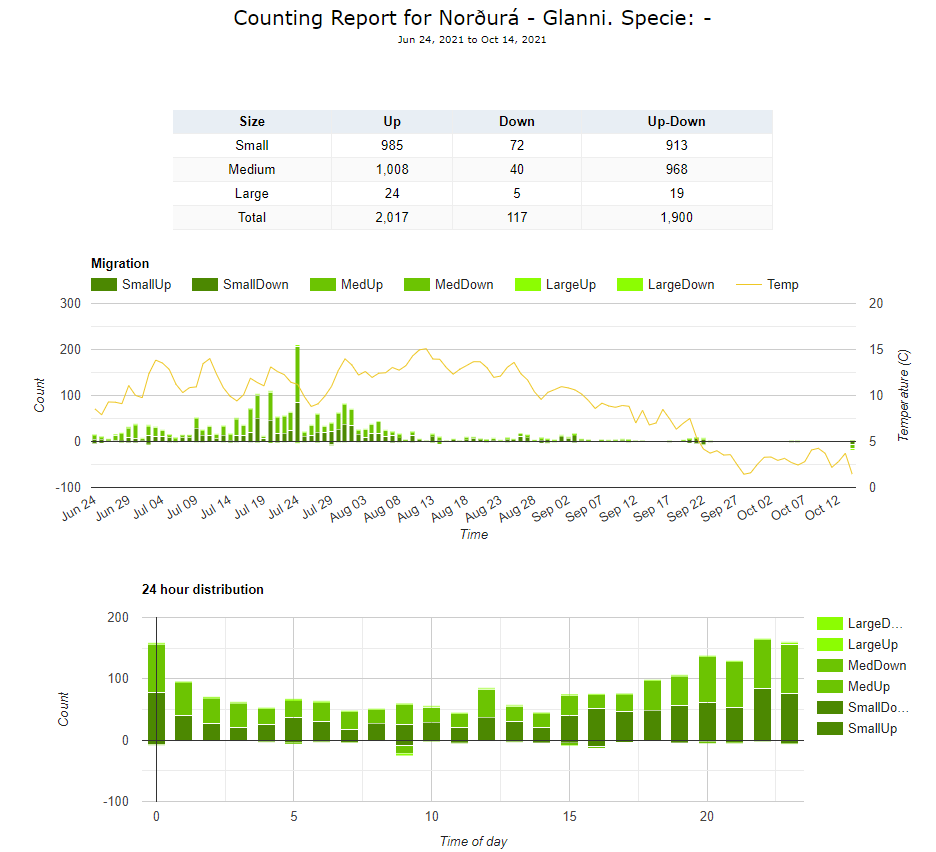Click the Migration chart title
This screenshot has width=936, height=852.
(120, 263)
